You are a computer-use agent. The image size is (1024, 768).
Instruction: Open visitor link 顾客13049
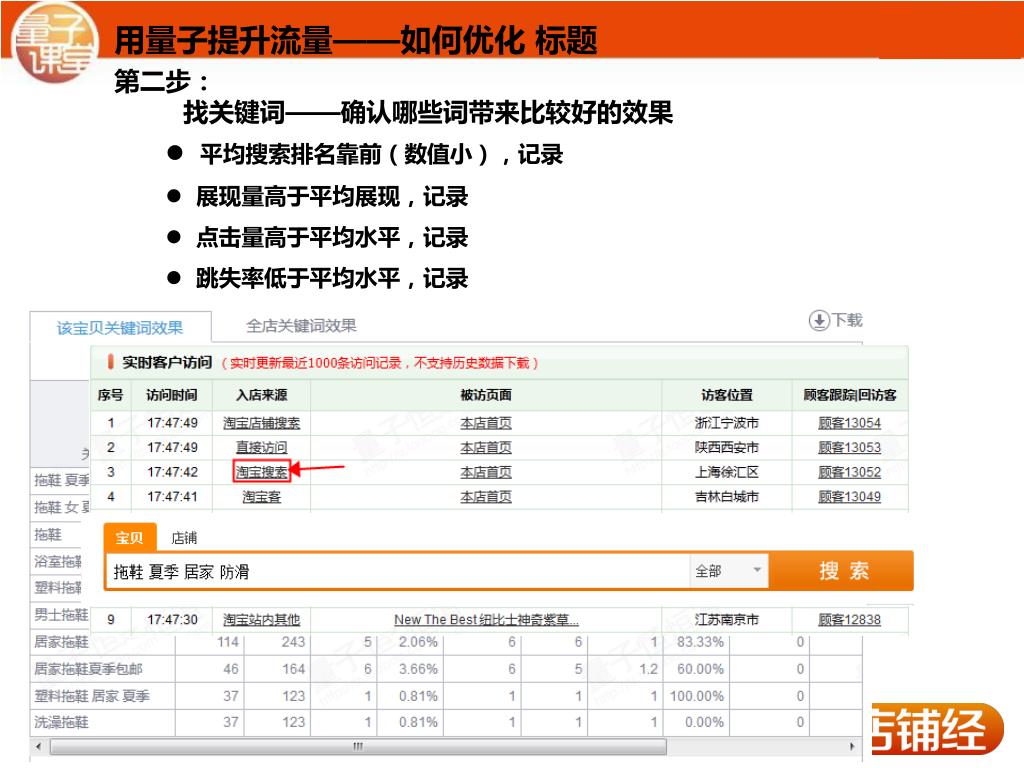[849, 497]
